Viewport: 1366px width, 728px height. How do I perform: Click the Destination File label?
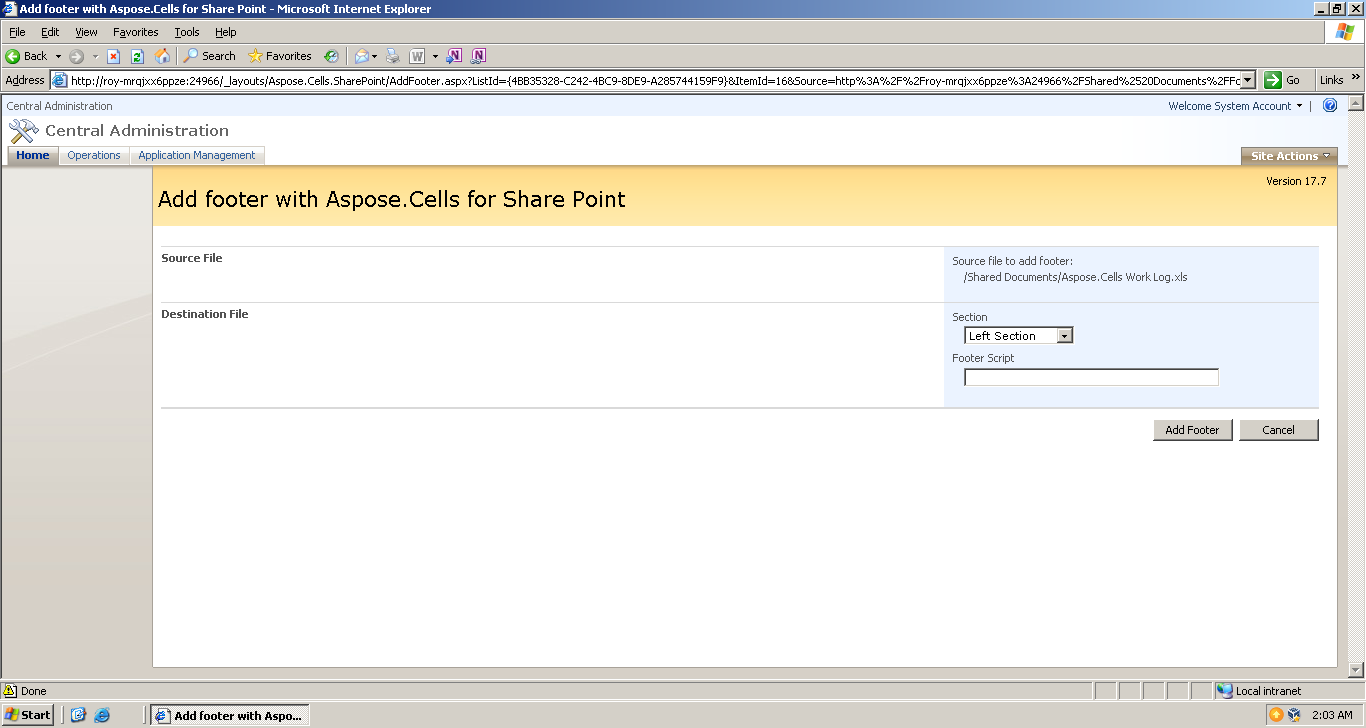[205, 314]
